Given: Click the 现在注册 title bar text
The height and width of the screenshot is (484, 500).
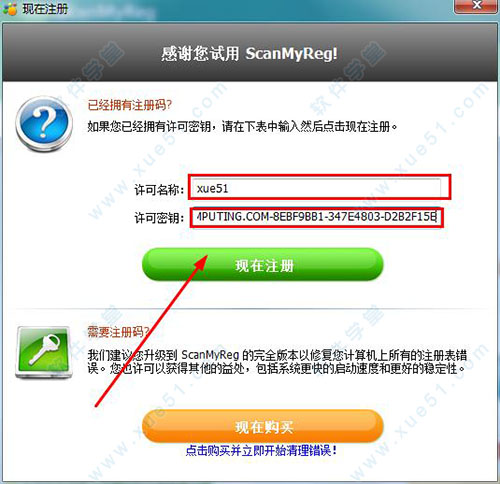Looking at the screenshot, I should tap(45, 8).
